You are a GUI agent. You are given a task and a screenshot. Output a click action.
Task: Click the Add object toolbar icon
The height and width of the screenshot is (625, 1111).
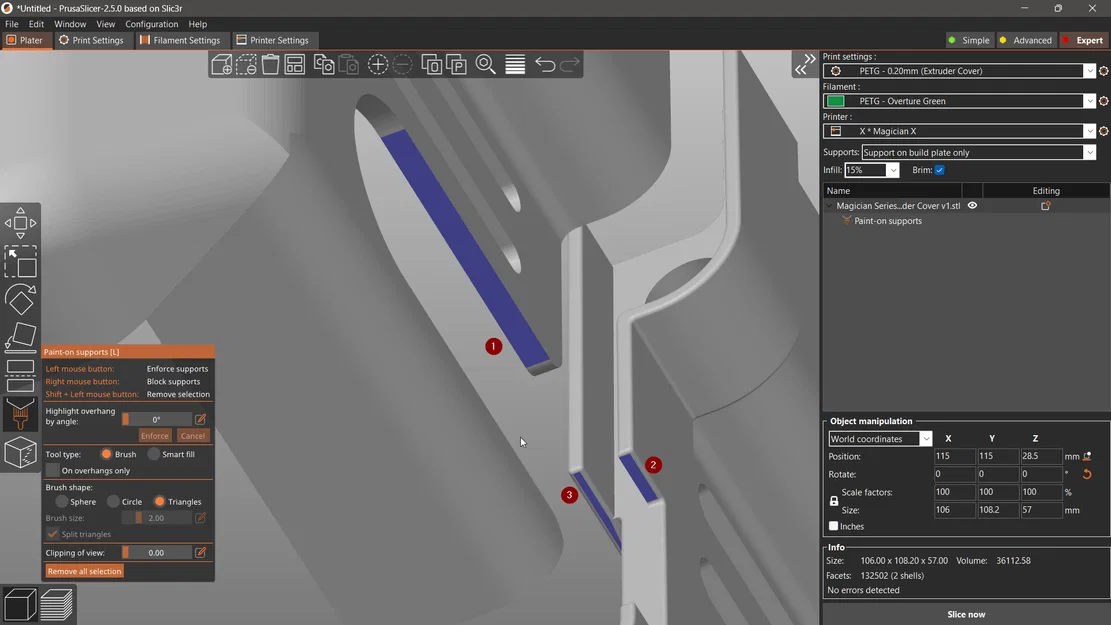pos(222,64)
